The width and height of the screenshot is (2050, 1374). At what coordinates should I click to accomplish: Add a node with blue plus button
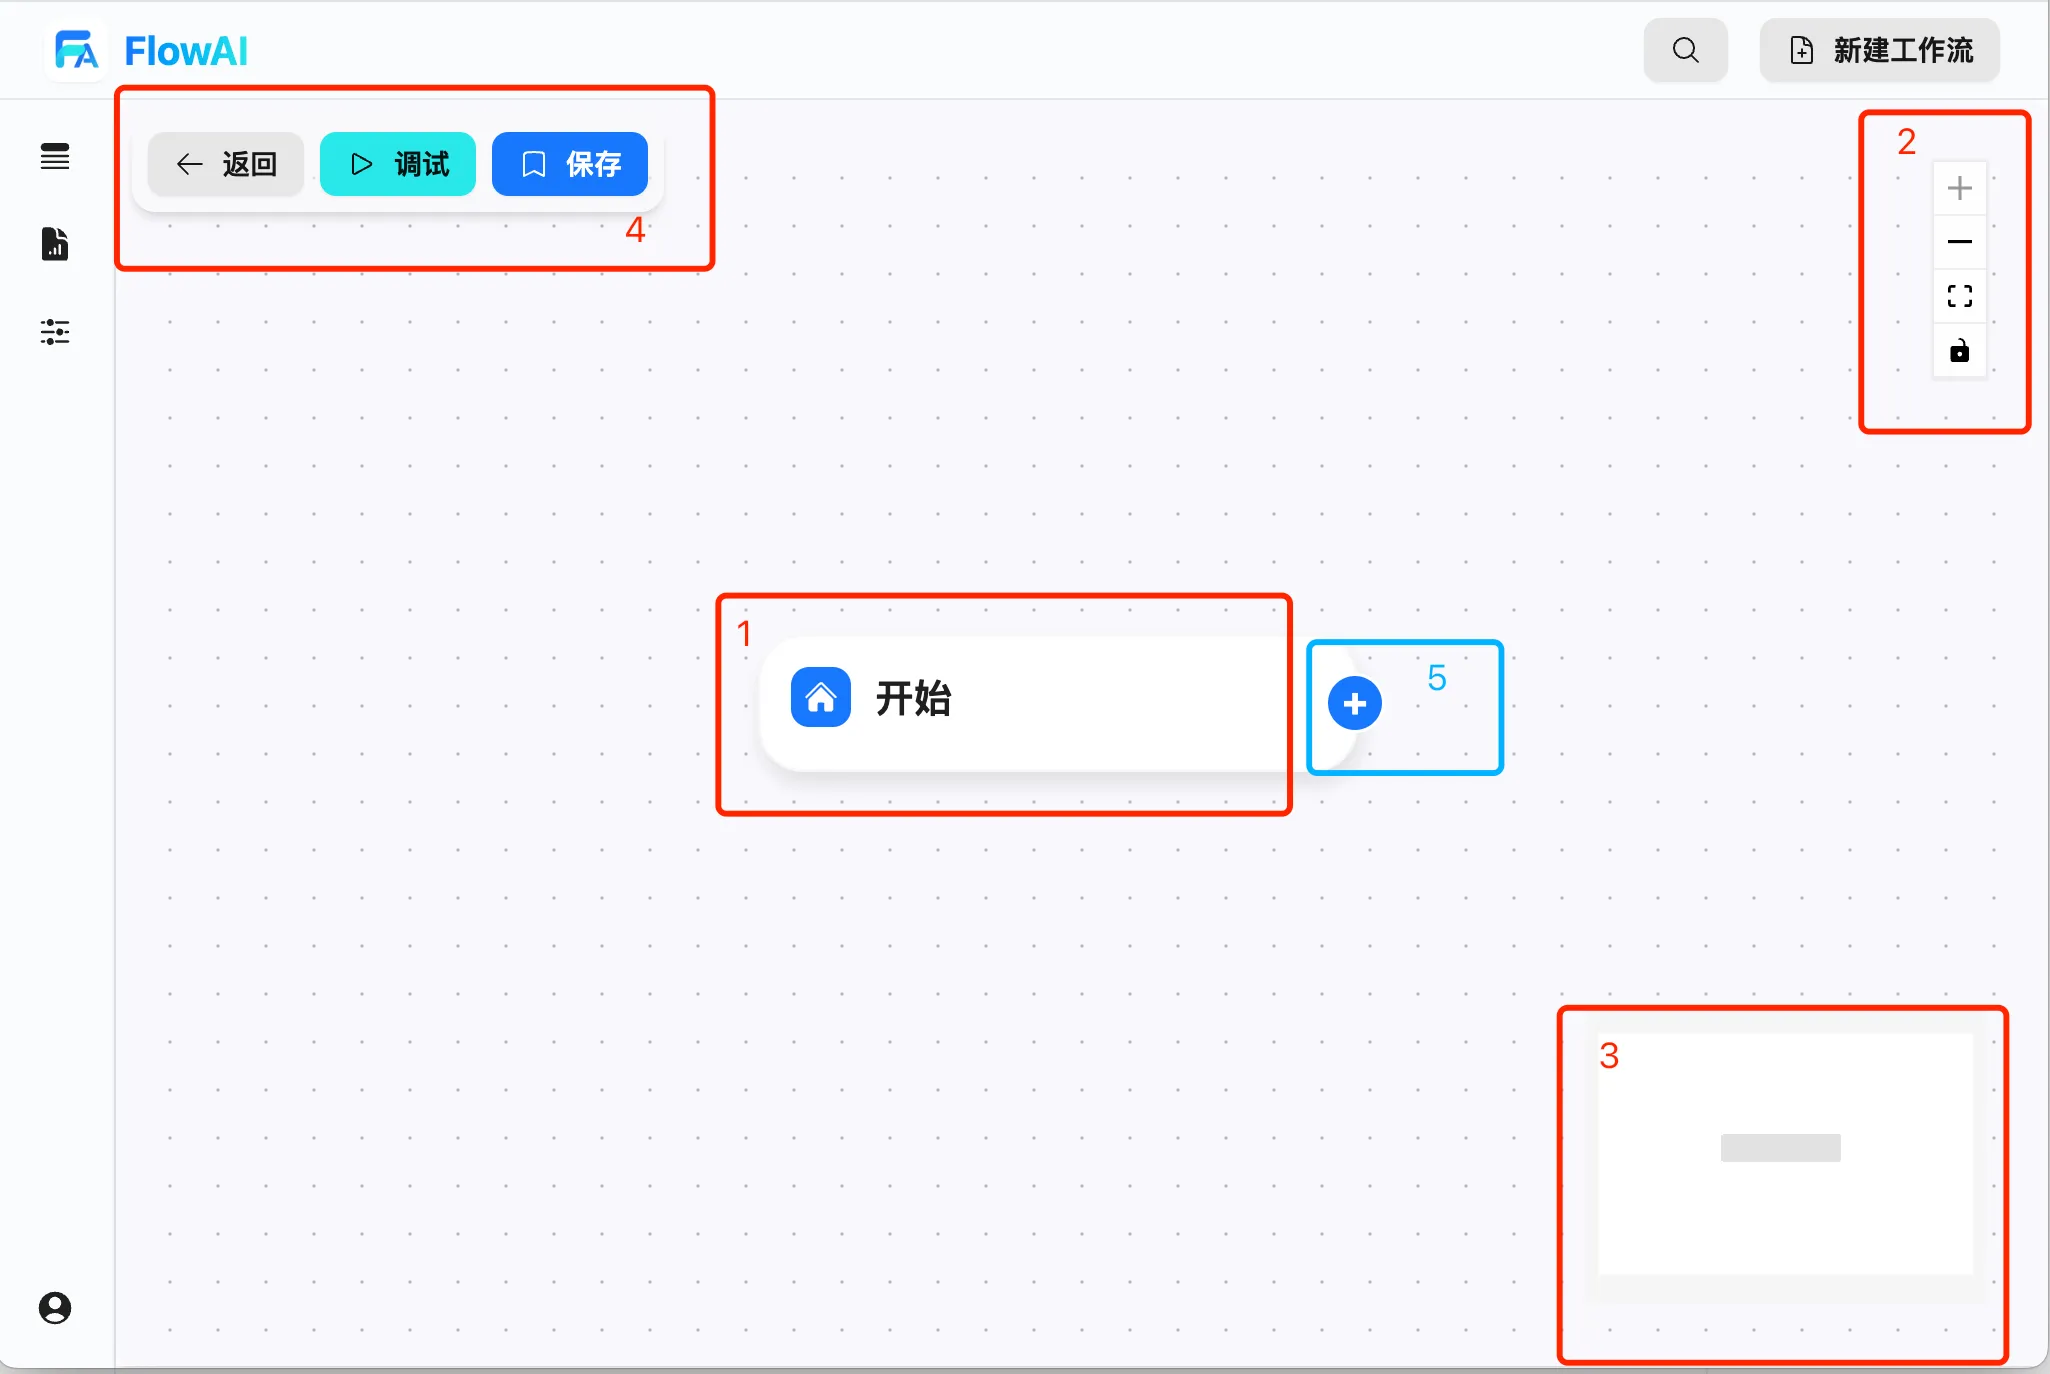click(1355, 704)
